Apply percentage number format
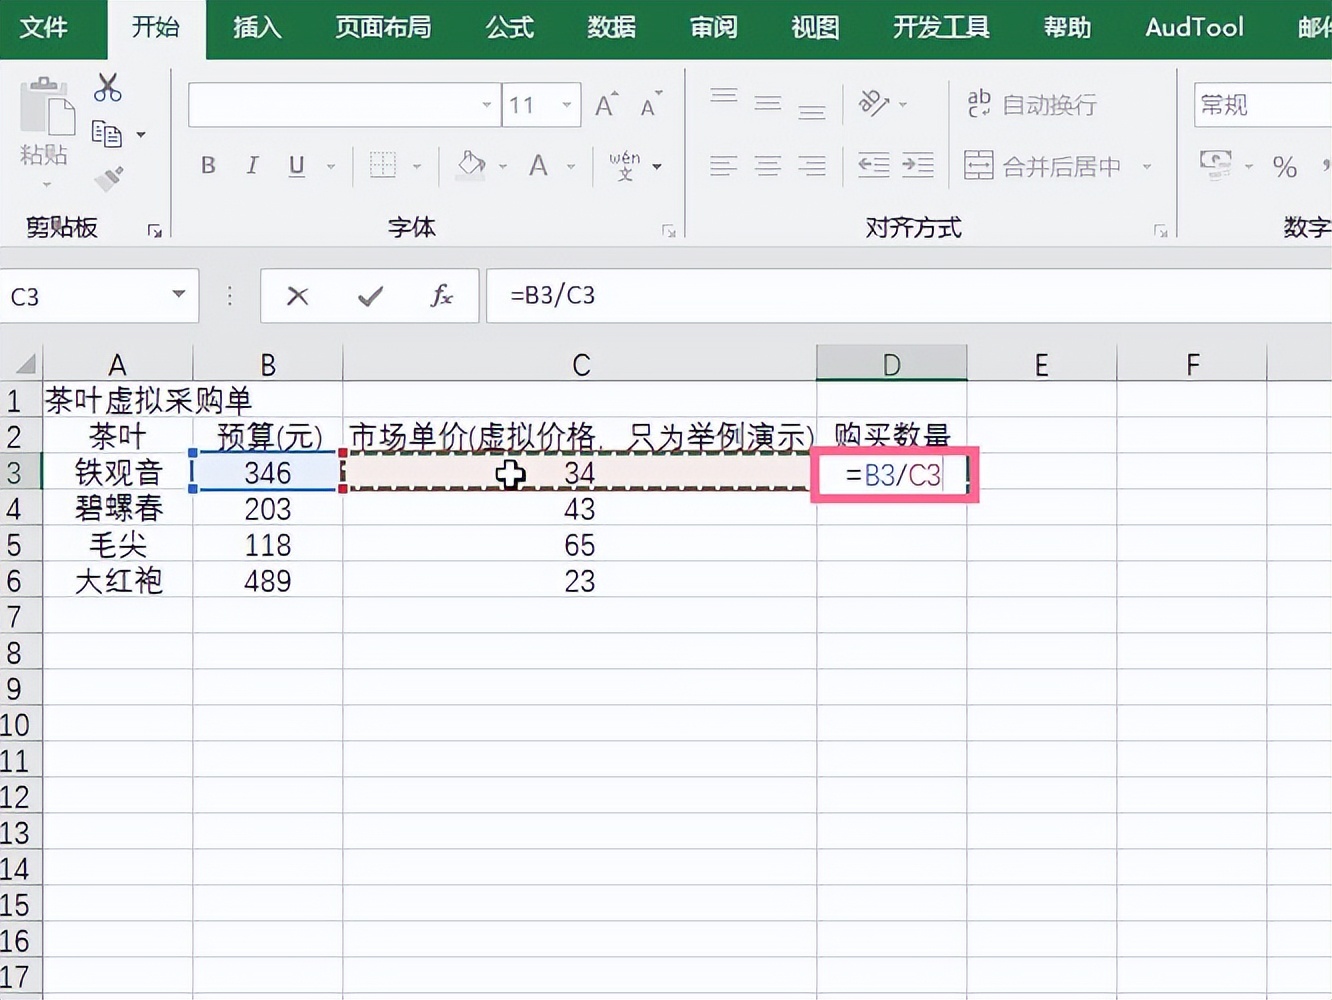Image resolution: width=1332 pixels, height=1000 pixels. point(1285,167)
